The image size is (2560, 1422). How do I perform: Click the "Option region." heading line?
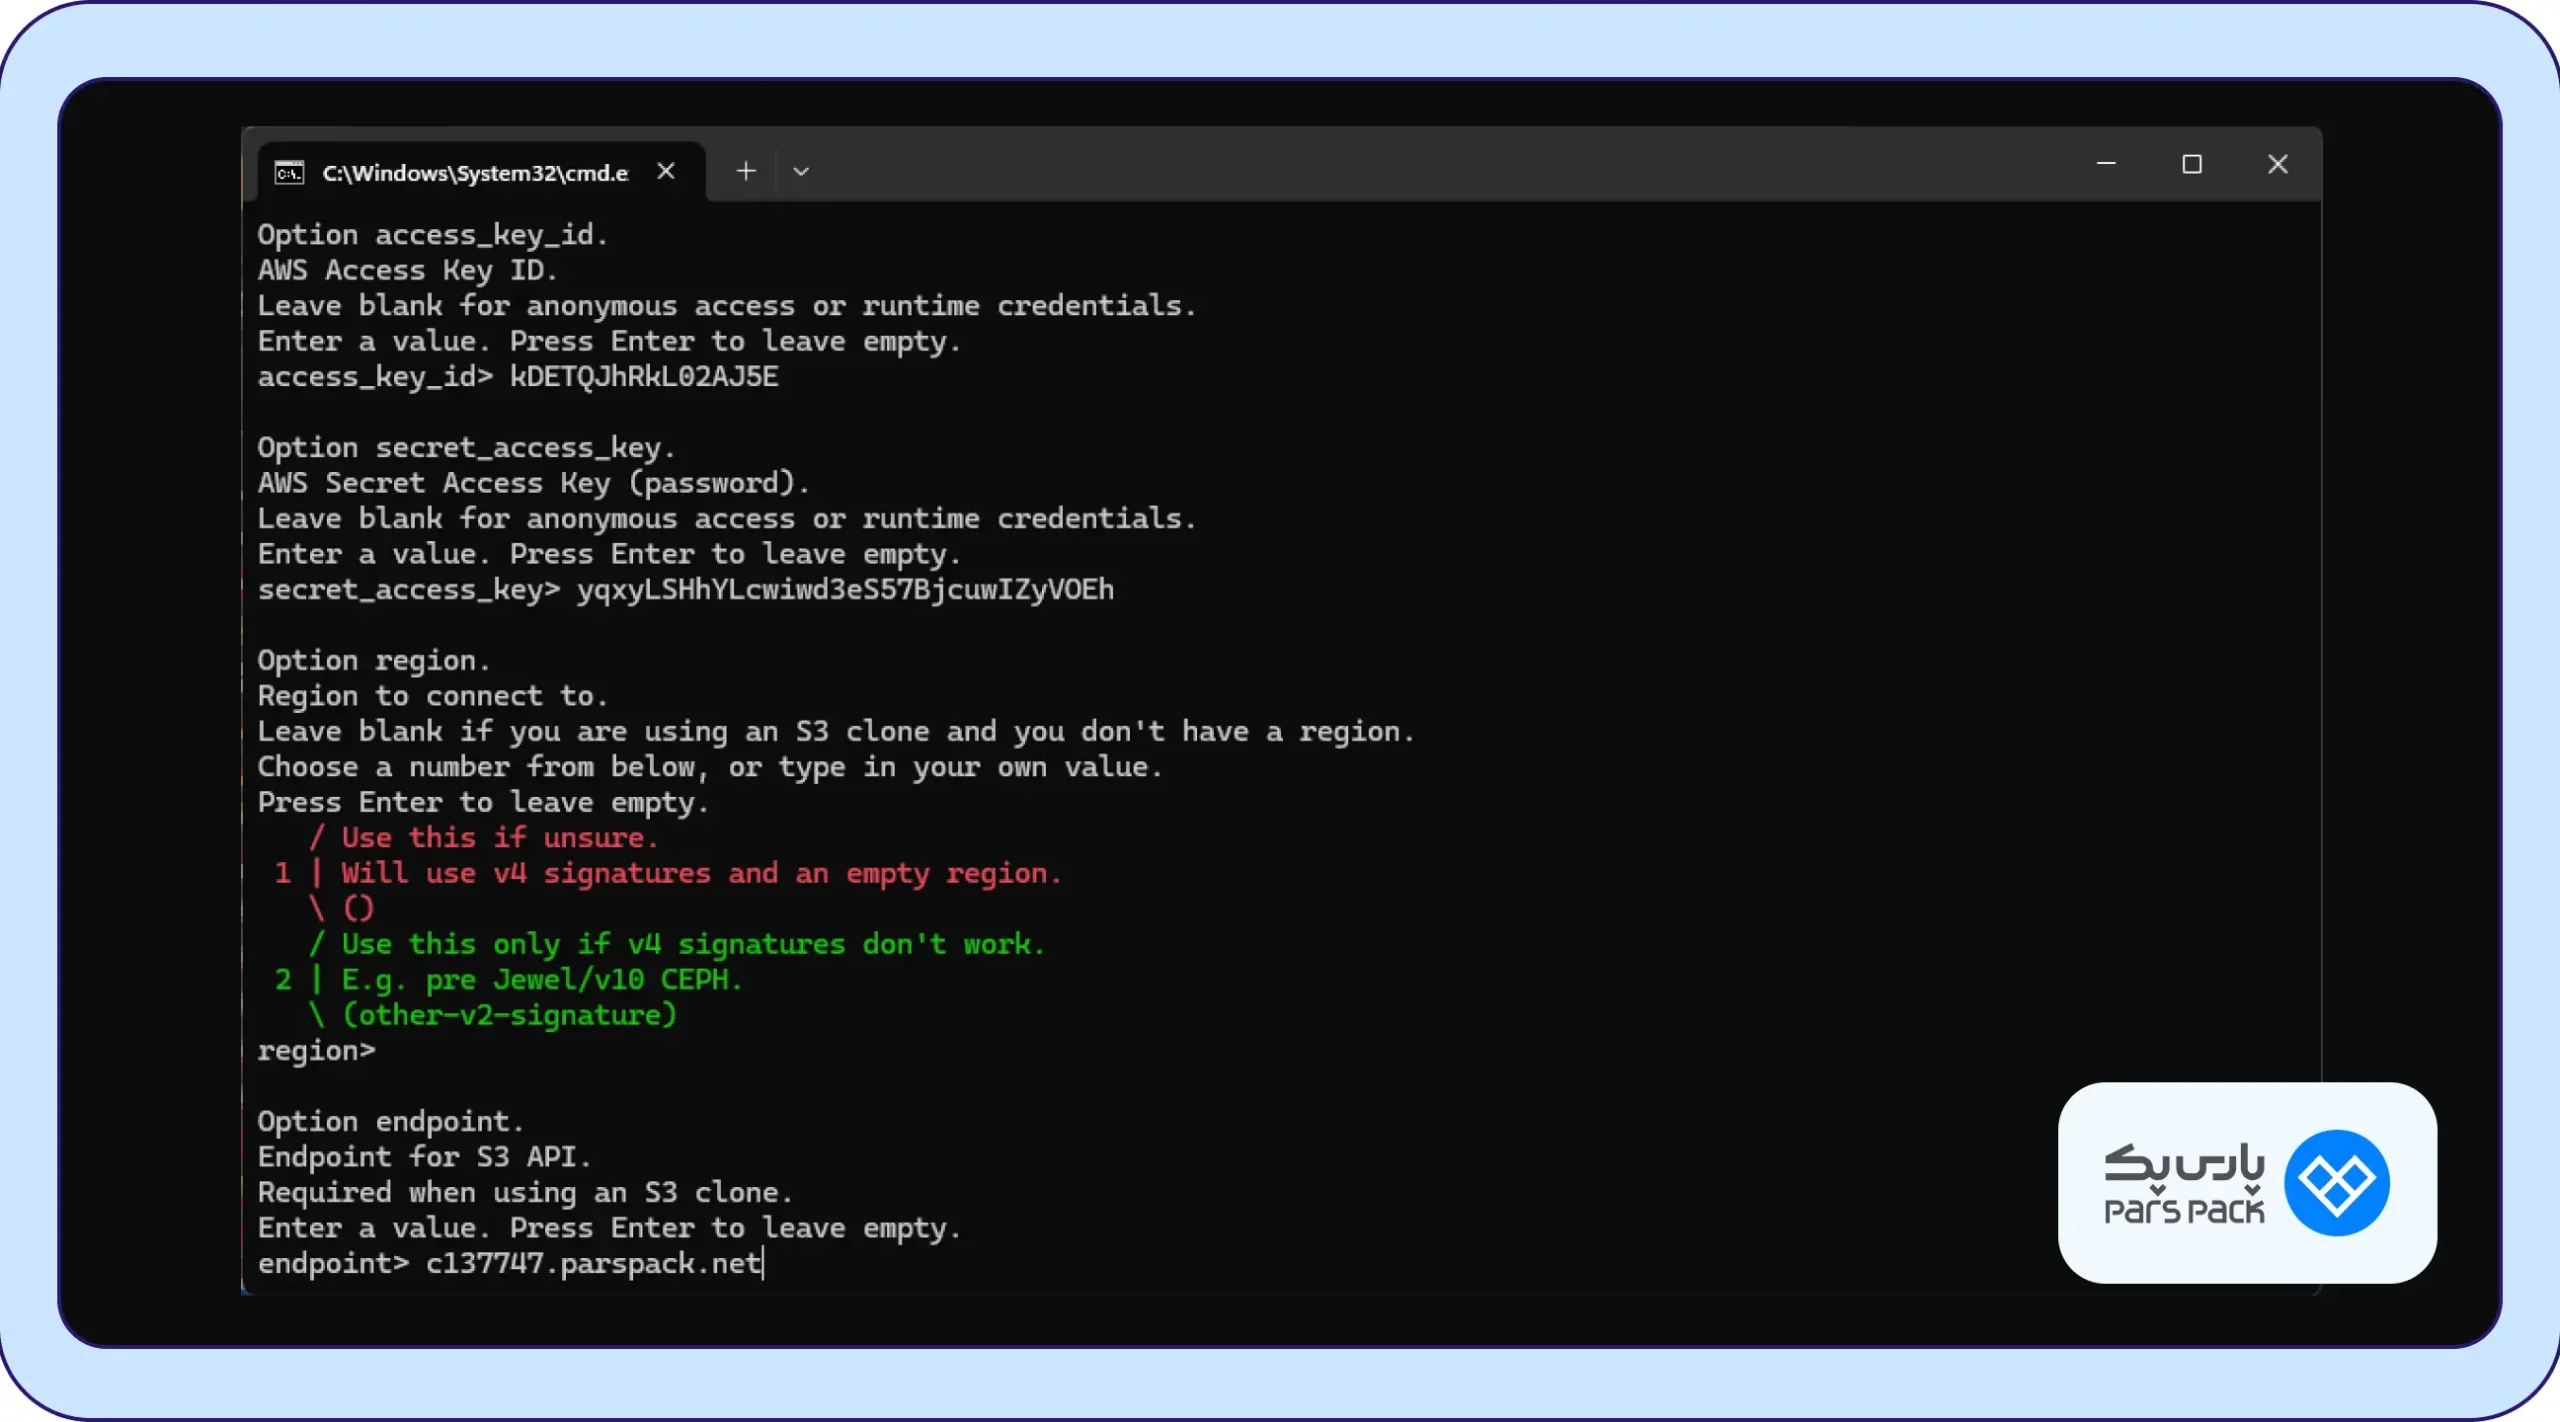coord(373,660)
